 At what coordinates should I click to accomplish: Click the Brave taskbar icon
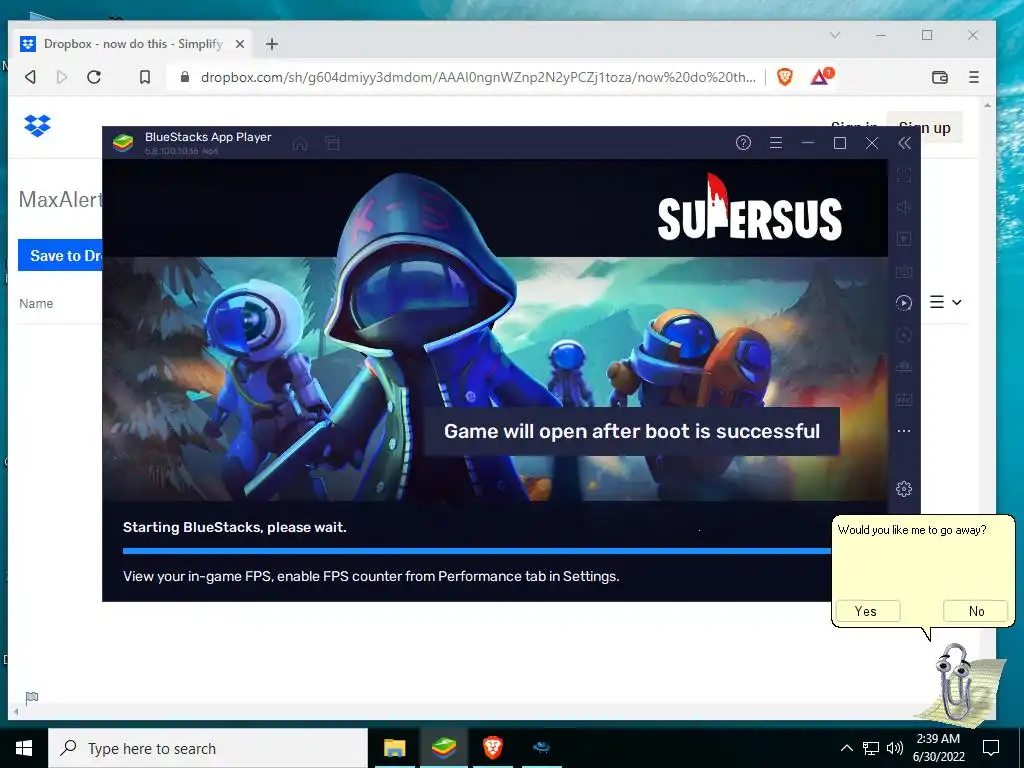click(492, 748)
